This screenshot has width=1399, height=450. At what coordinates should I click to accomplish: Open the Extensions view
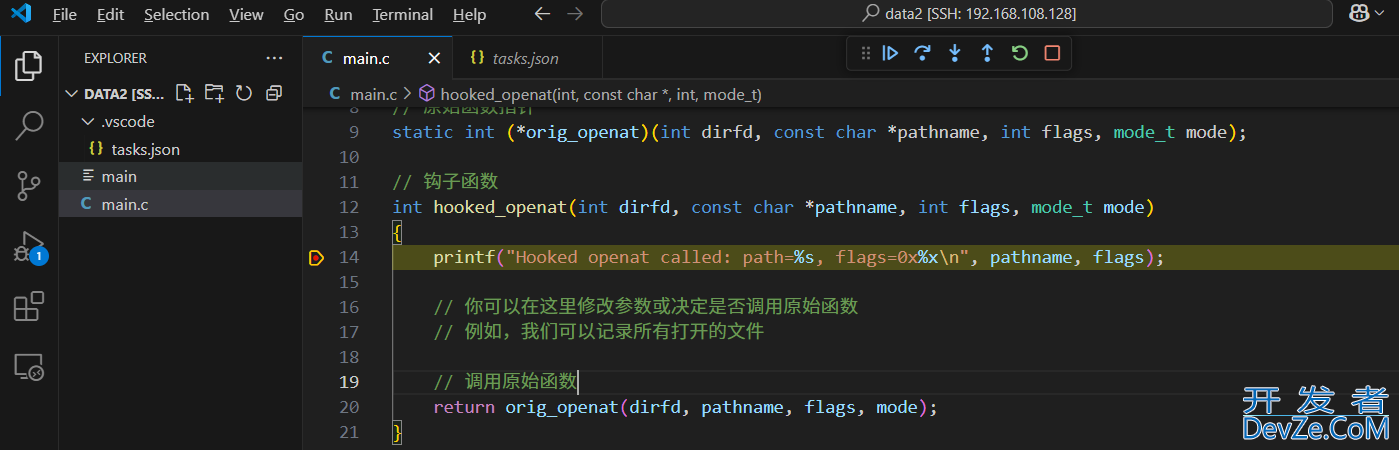29,306
